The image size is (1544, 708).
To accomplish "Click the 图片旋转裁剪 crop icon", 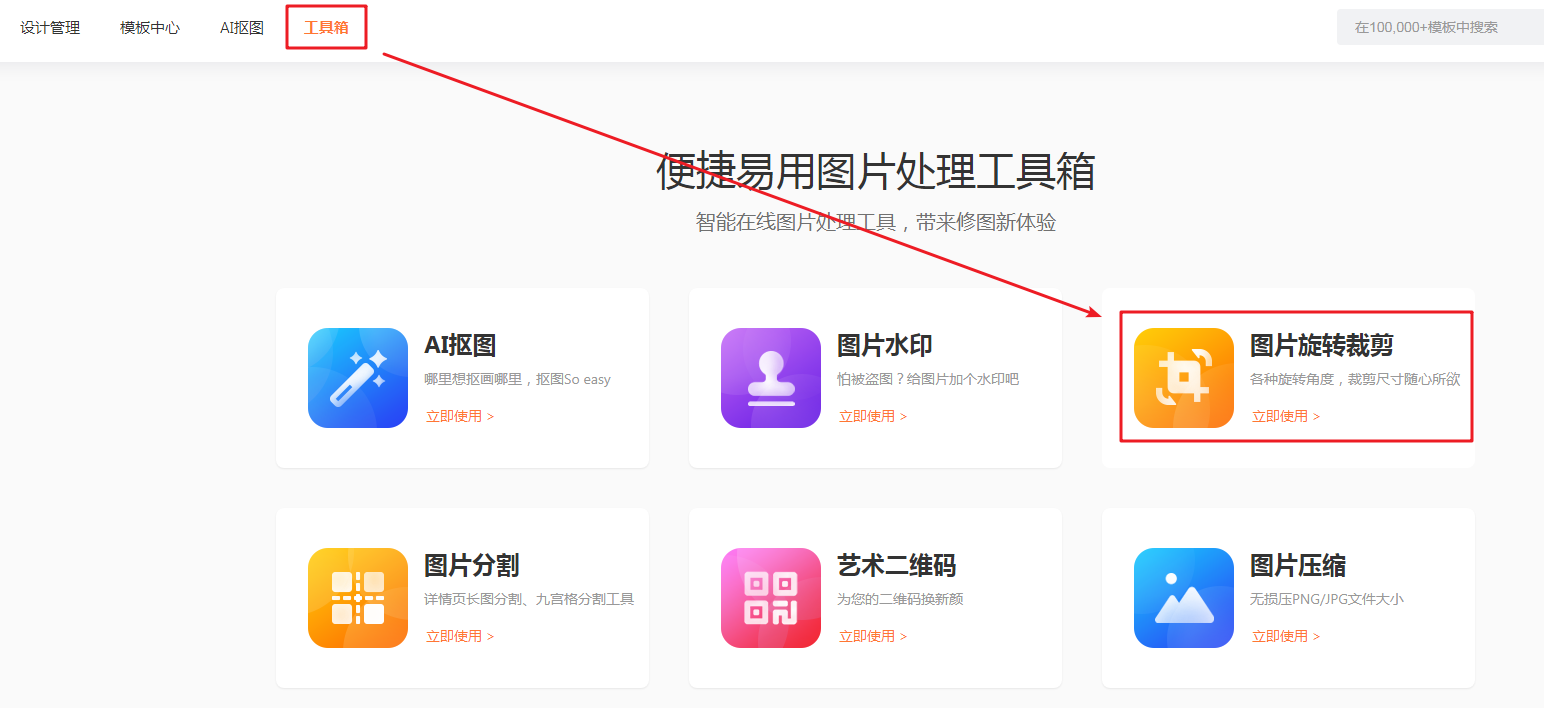I will 1184,378.
